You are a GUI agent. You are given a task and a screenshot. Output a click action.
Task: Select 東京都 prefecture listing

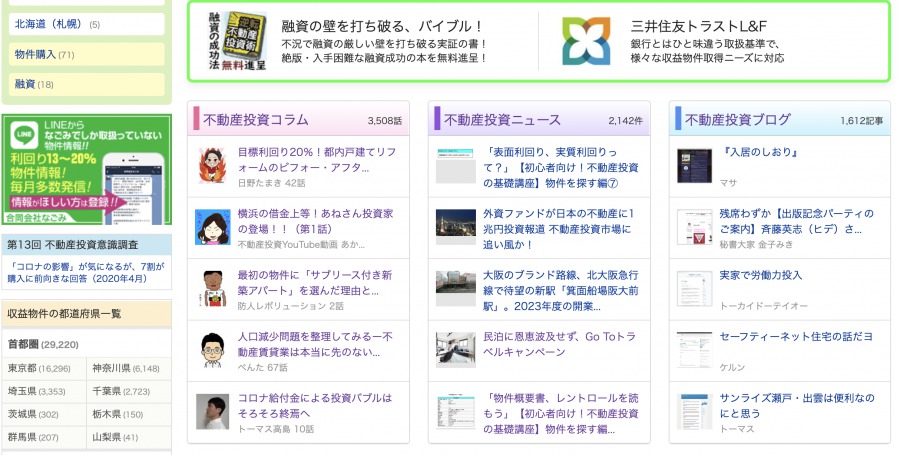coord(22,368)
